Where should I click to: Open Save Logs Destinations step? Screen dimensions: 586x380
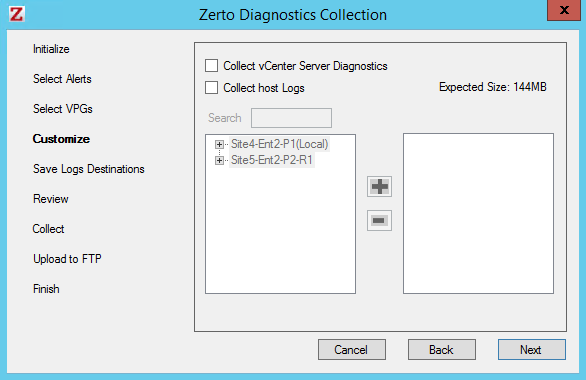pyautogui.click(x=89, y=169)
